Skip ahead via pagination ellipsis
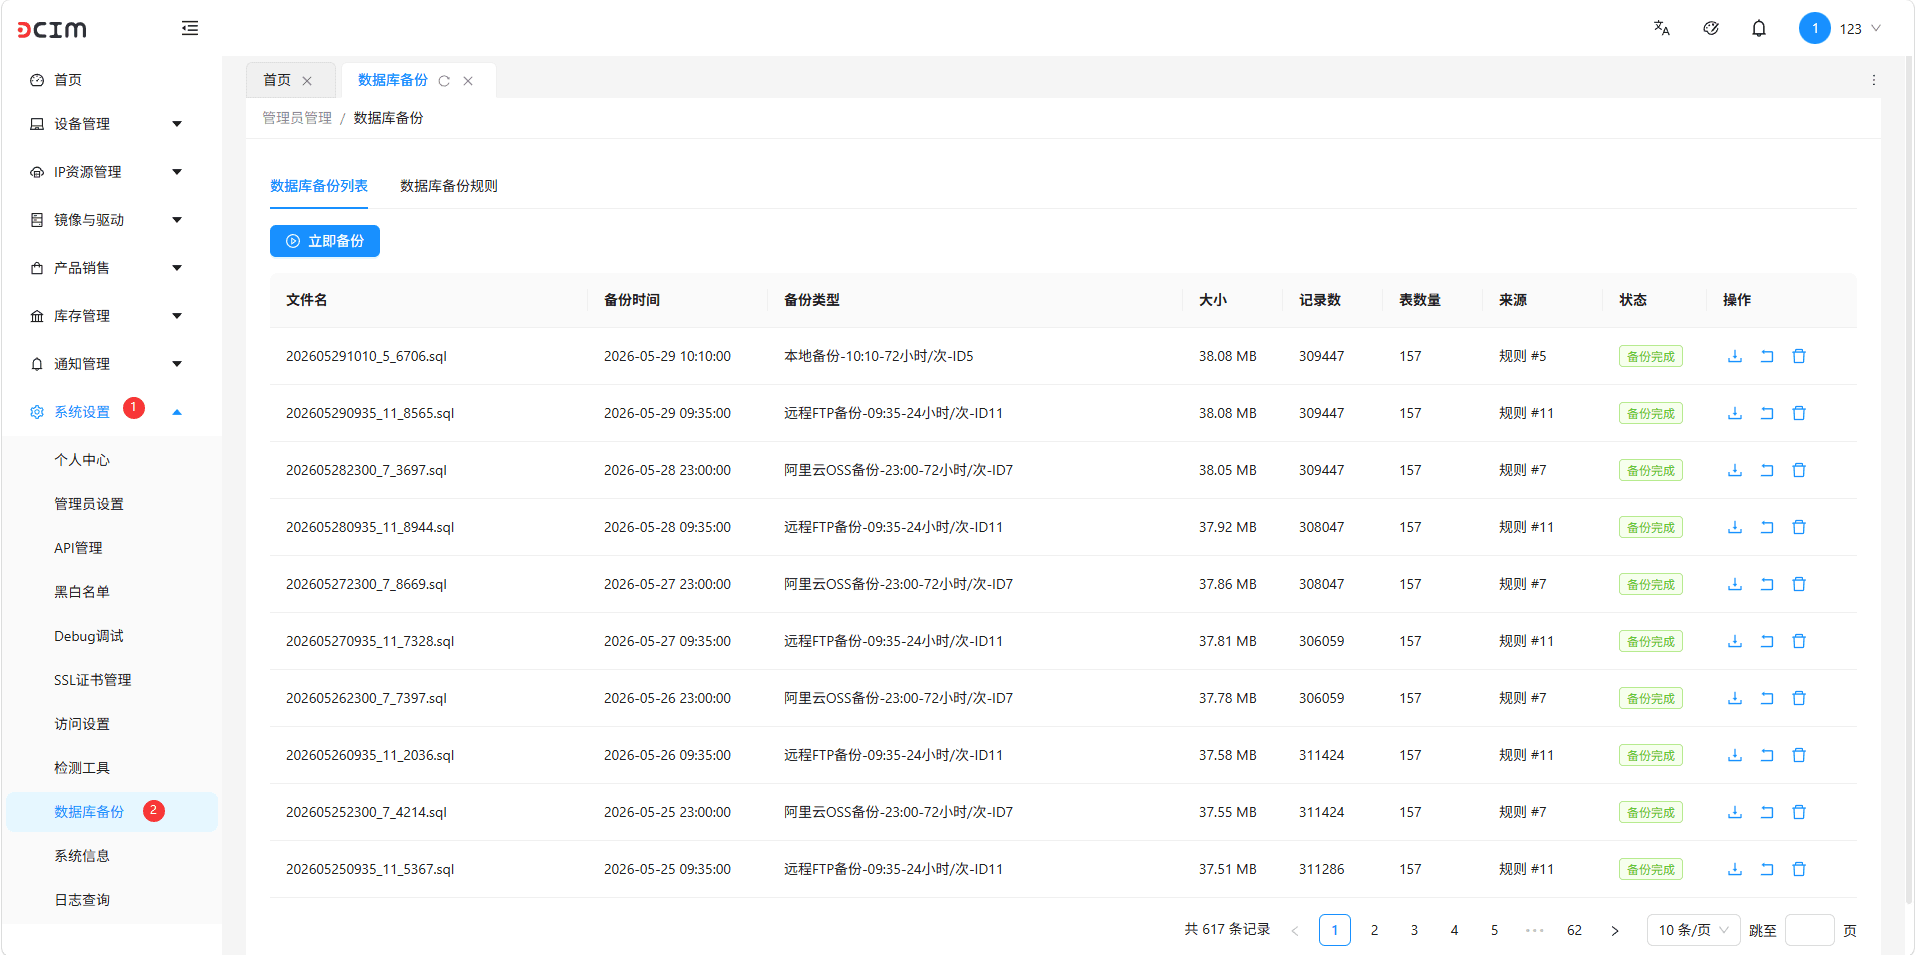Image resolution: width=1918 pixels, height=955 pixels. tap(1534, 930)
